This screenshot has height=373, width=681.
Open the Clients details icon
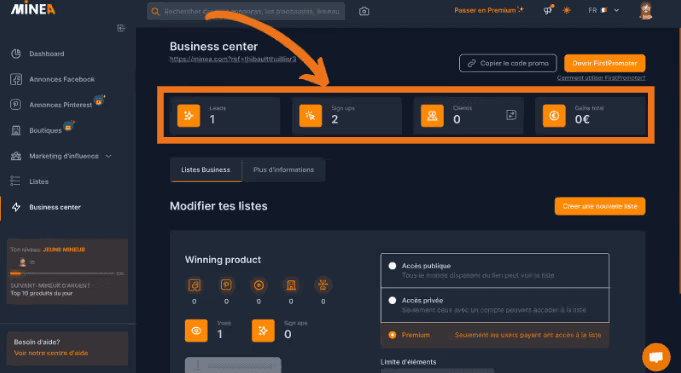[x=511, y=115]
